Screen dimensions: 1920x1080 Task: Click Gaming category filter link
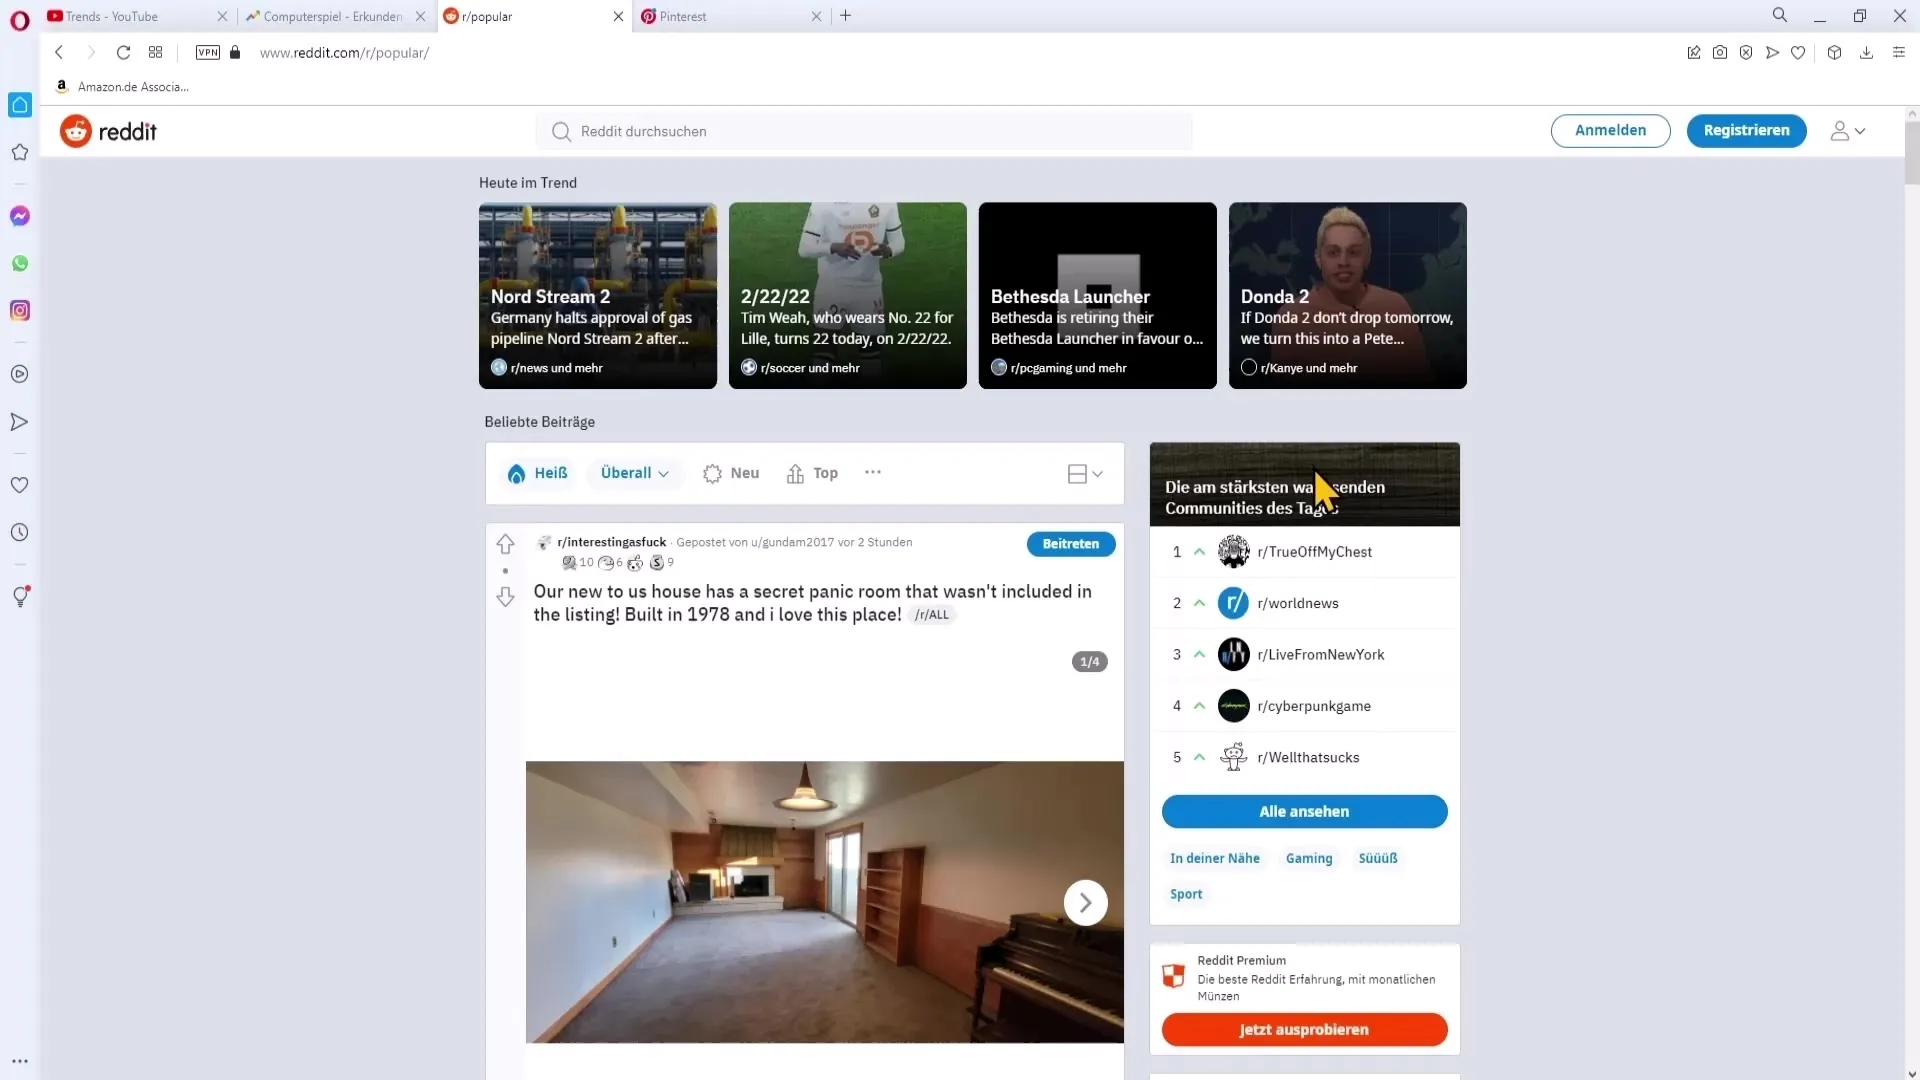click(x=1309, y=857)
